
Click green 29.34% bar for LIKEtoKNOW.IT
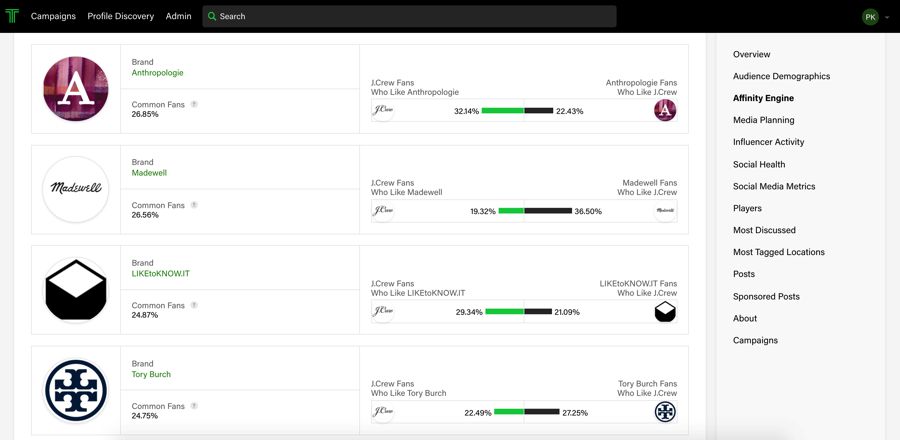click(505, 311)
